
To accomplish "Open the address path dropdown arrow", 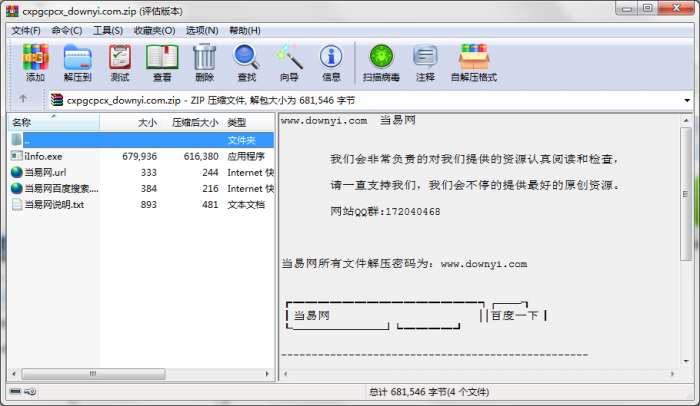I will pos(687,100).
